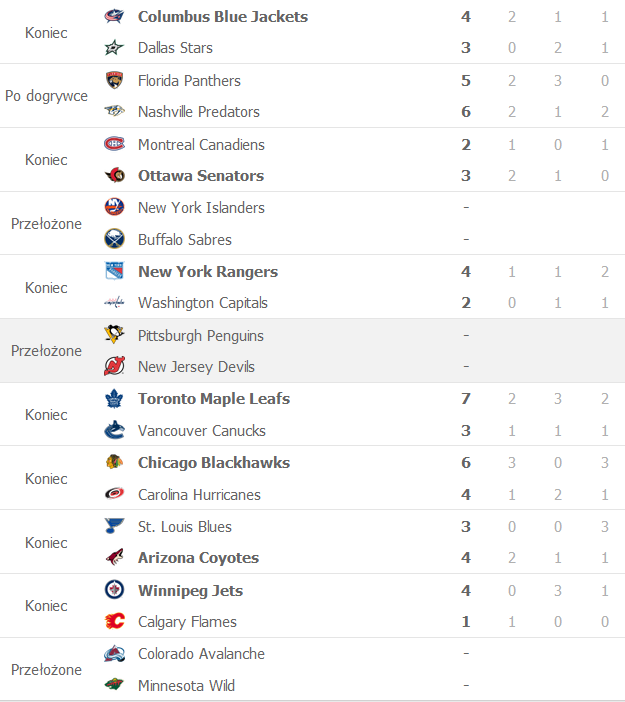
Task: Open the Montreal Canadiens team link
Action: click(201, 145)
